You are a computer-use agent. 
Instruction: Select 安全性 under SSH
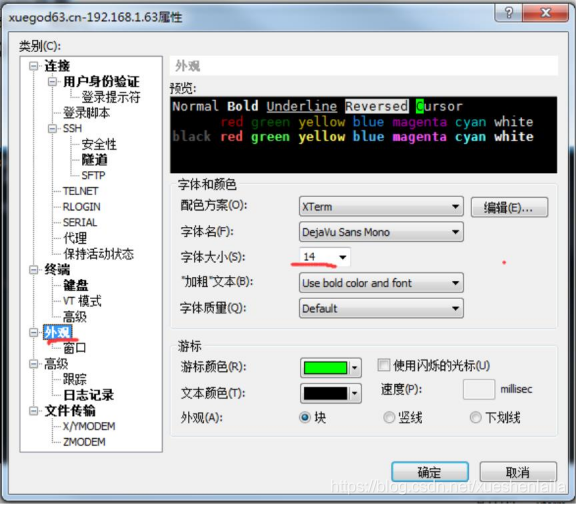(x=99, y=144)
